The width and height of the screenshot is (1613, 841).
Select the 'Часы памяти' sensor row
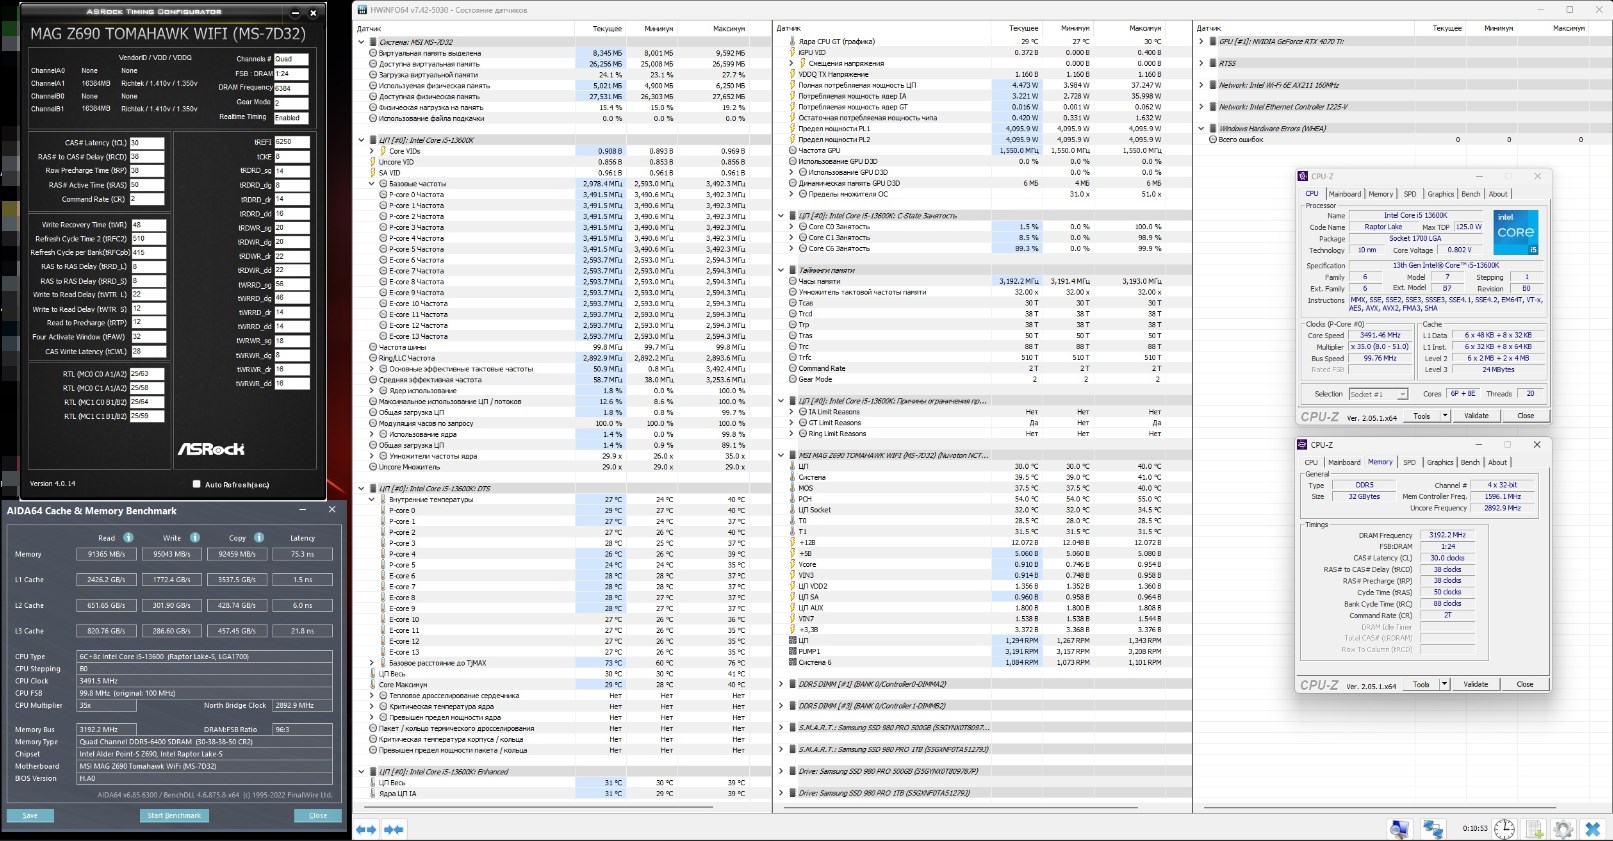click(x=982, y=281)
